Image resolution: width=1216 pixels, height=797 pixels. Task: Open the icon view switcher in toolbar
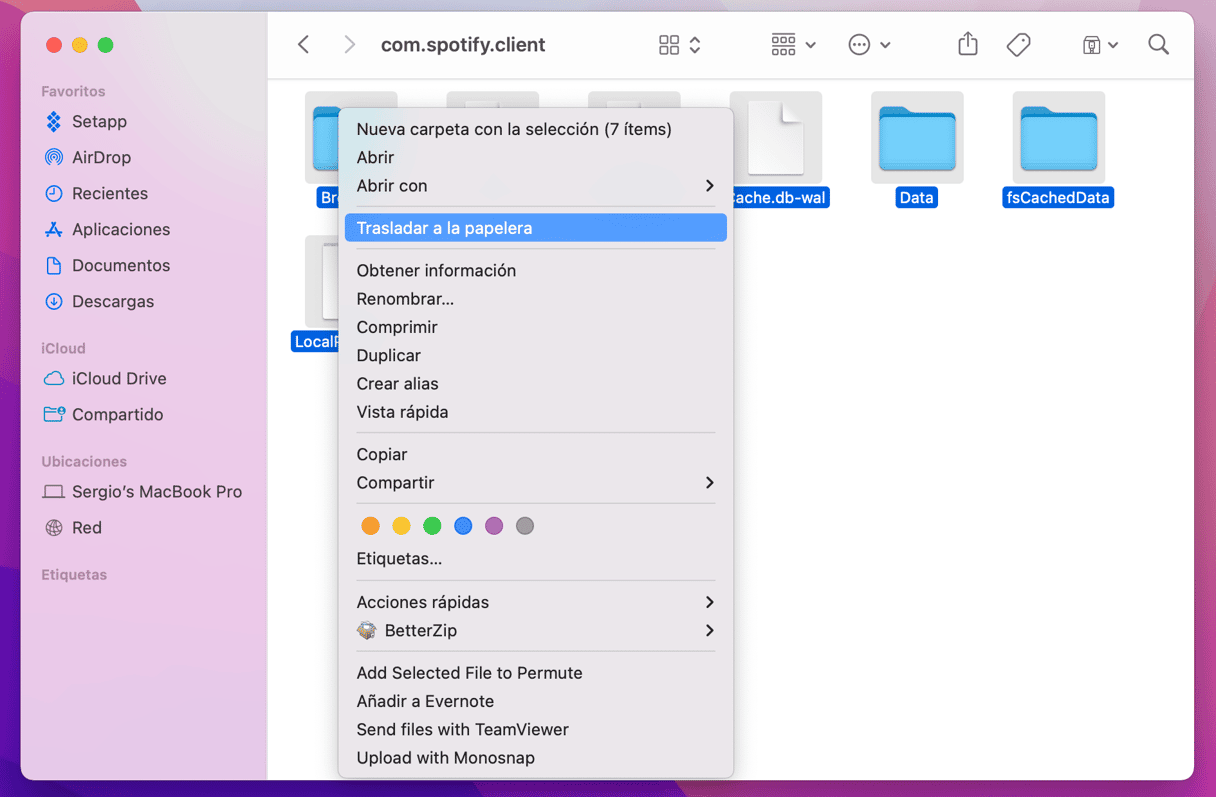[679, 45]
